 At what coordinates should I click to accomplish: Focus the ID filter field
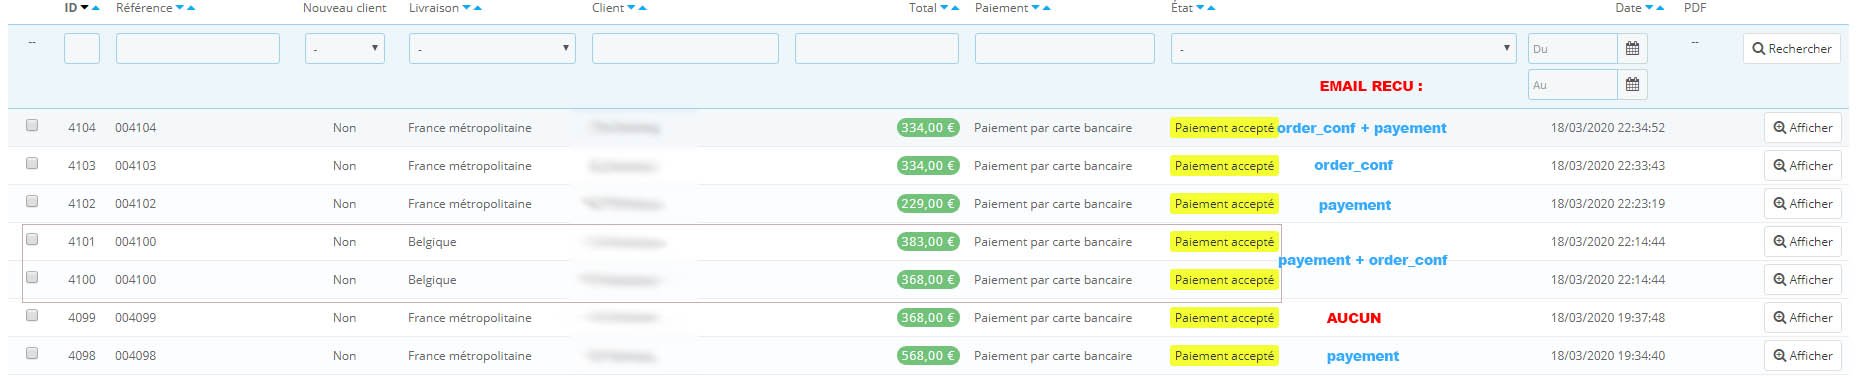[82, 48]
